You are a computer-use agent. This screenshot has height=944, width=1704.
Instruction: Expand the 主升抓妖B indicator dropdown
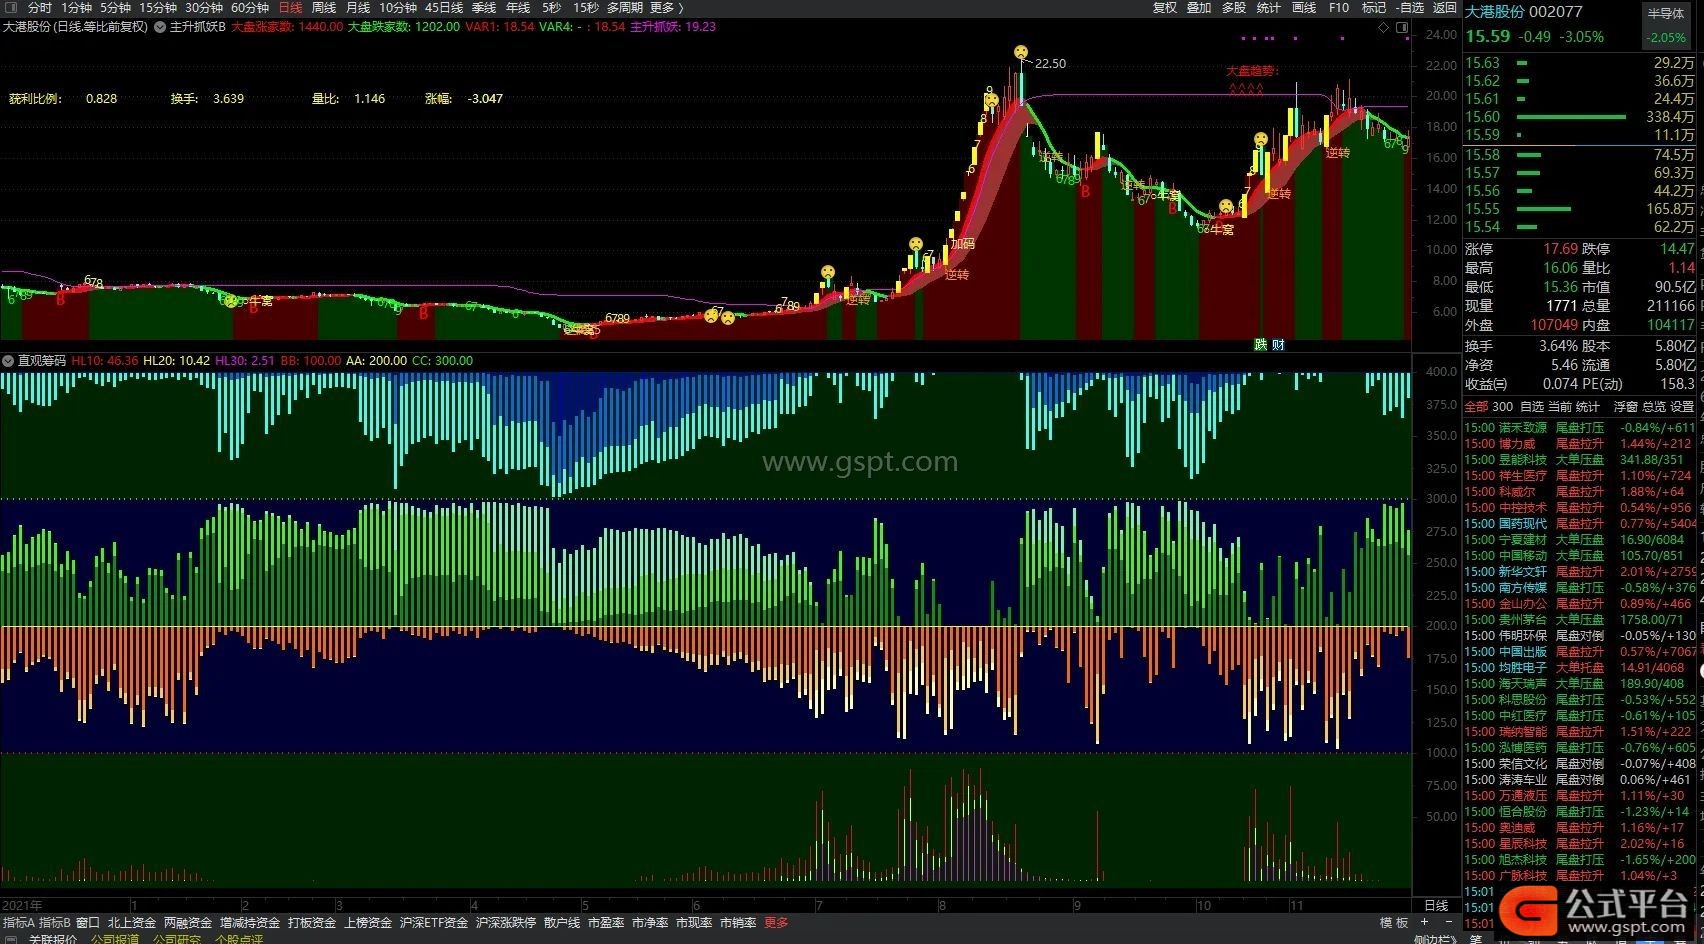(160, 27)
